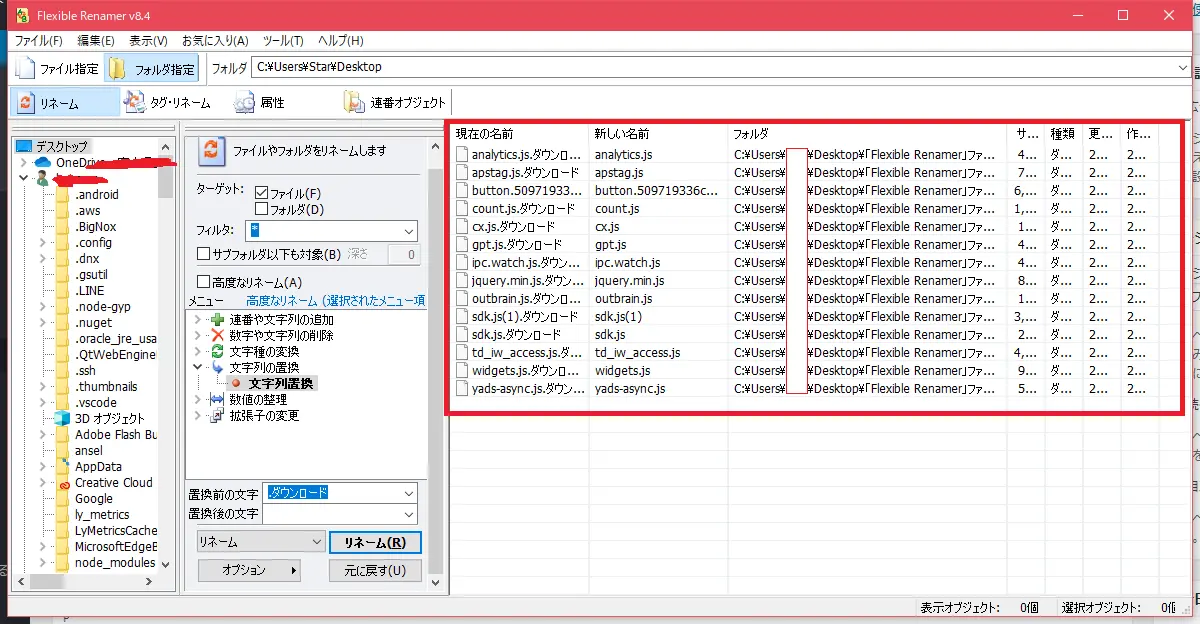The width and height of the screenshot is (1200, 624).
Task: Expand the 拡張子の変更 tree node
Action: point(198,415)
